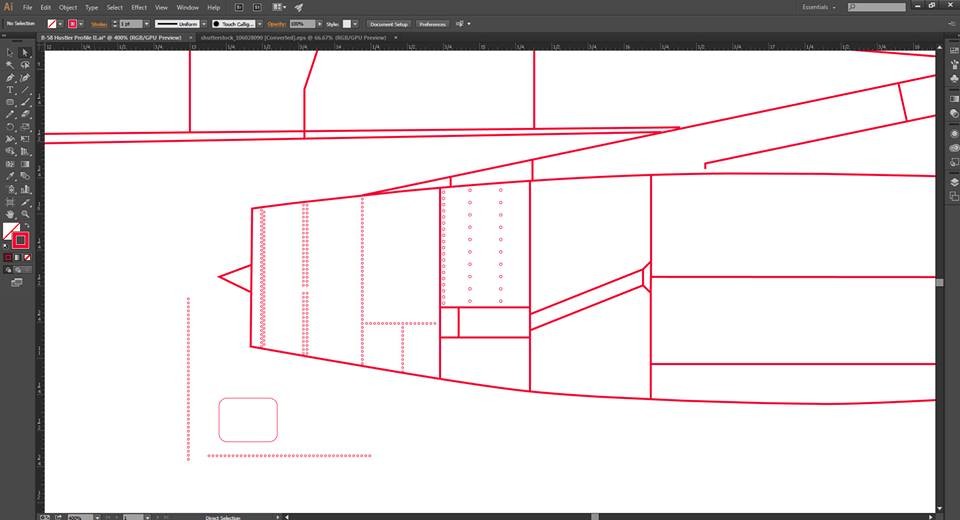Swap fill and stroke colors
Screen dimensions: 960x520
[27, 225]
